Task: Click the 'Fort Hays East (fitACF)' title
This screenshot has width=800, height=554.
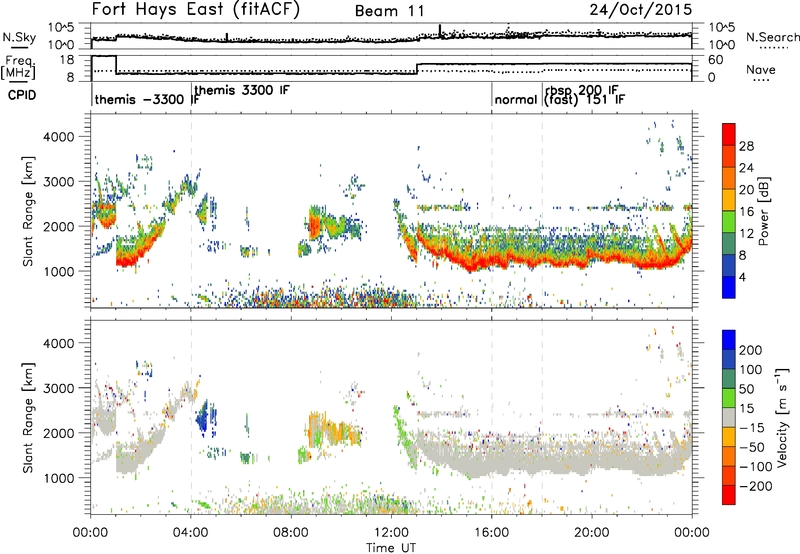Action: click(196, 9)
